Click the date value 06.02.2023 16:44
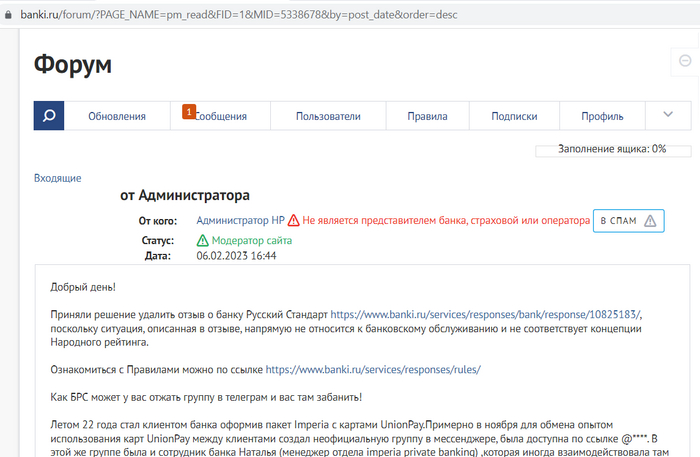Screen dimensions: 700x457 236,256
